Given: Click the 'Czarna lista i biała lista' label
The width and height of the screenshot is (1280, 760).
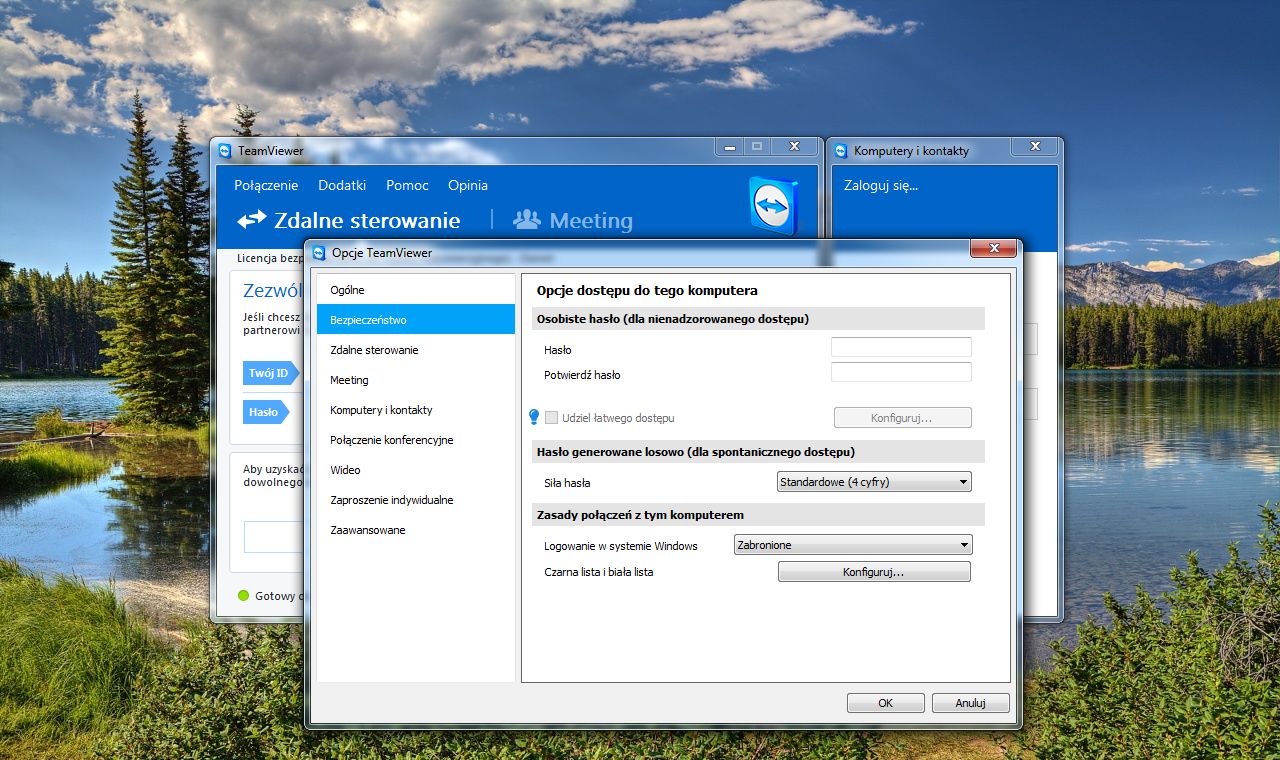Looking at the screenshot, I should (598, 572).
